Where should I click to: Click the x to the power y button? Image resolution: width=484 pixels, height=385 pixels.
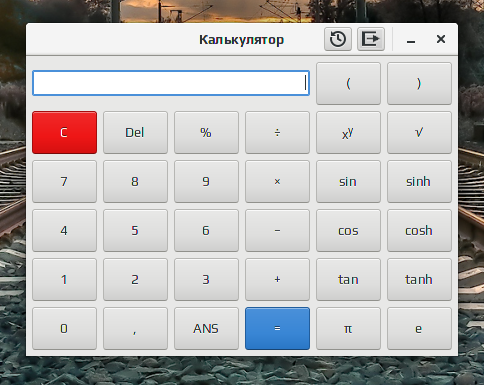coord(348,132)
